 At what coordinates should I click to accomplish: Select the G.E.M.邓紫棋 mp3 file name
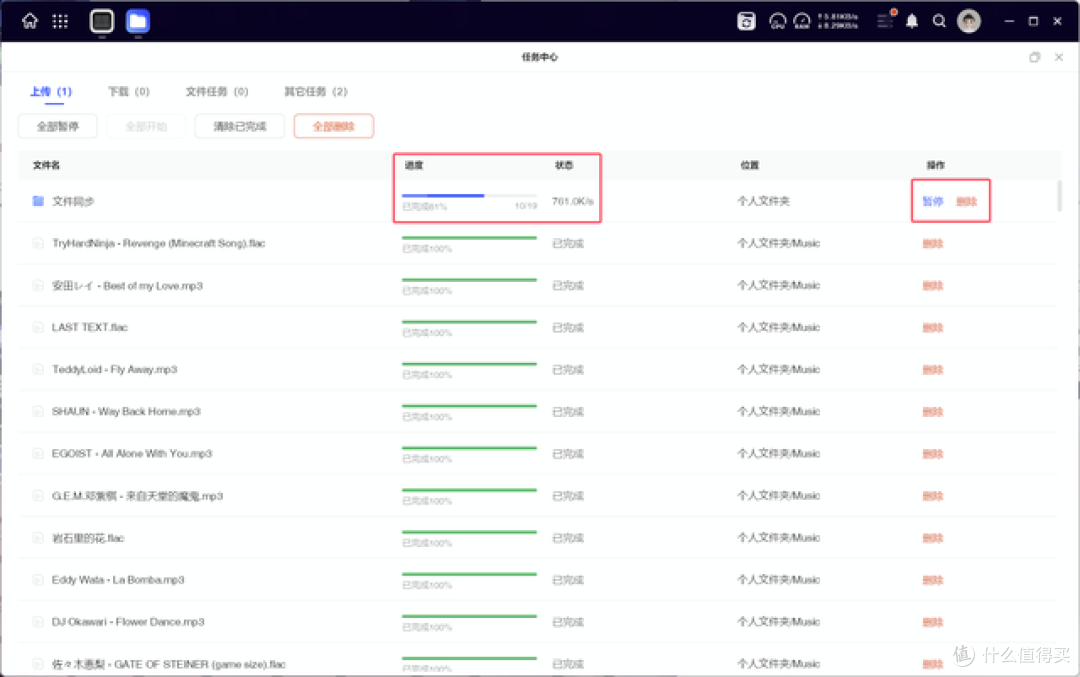(137, 496)
